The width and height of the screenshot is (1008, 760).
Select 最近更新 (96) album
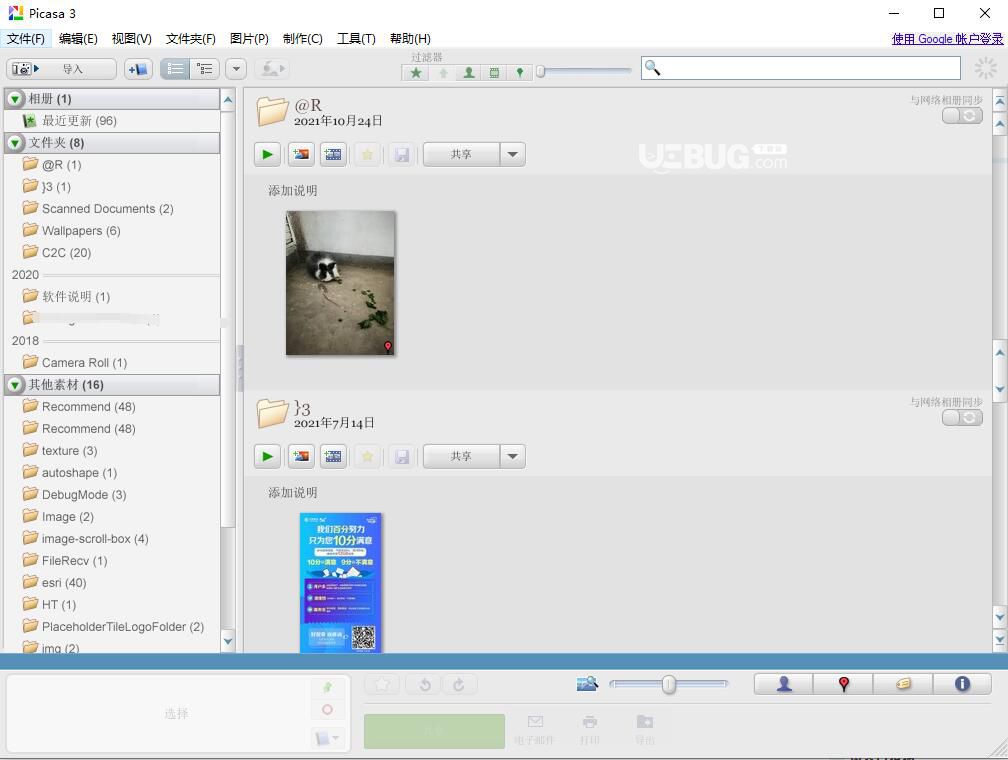[78, 121]
